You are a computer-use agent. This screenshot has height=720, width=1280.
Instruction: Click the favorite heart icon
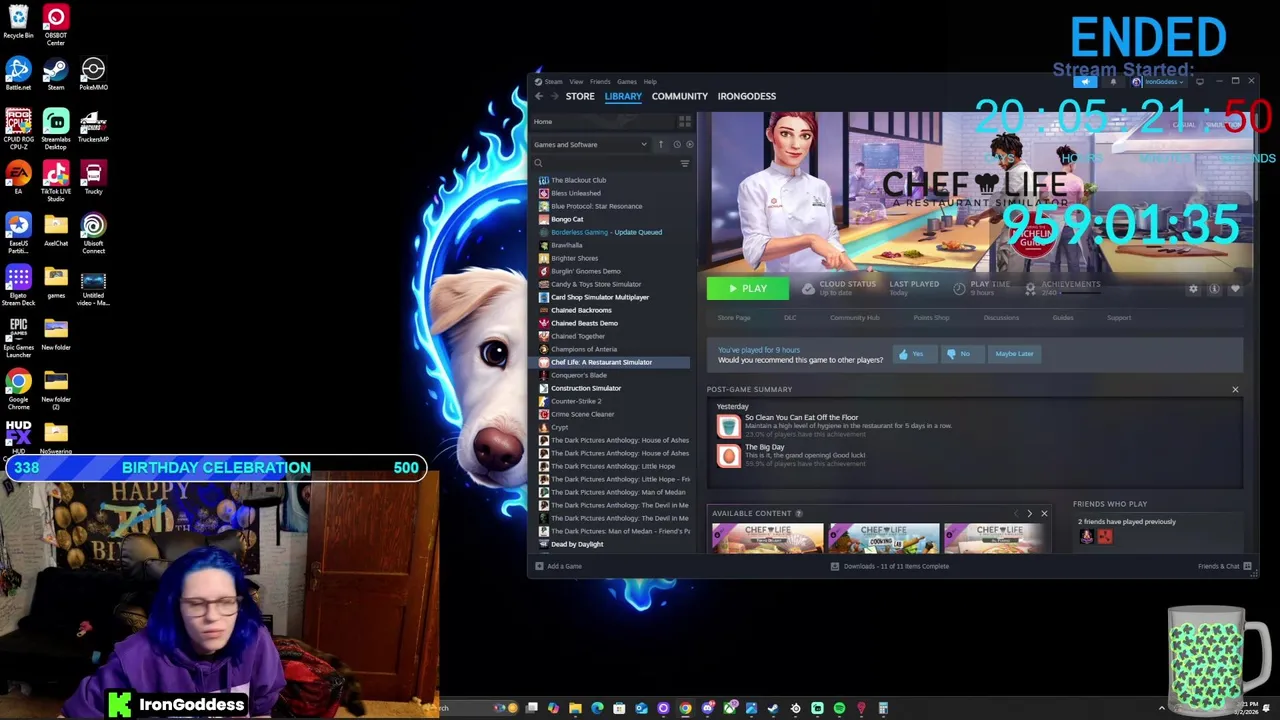click(1235, 289)
